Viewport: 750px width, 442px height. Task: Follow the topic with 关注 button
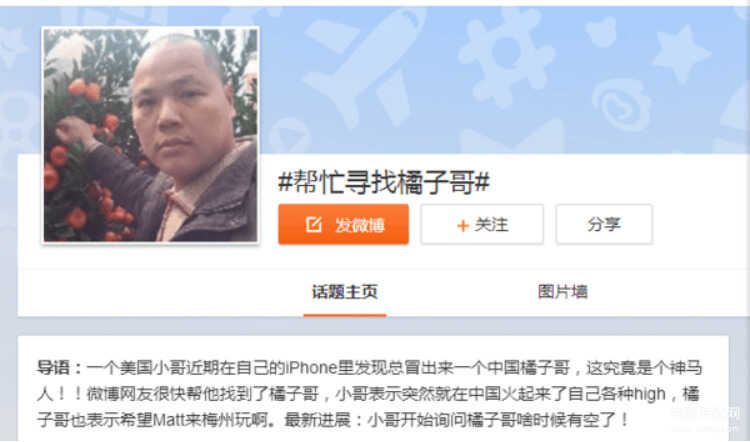[x=482, y=224]
